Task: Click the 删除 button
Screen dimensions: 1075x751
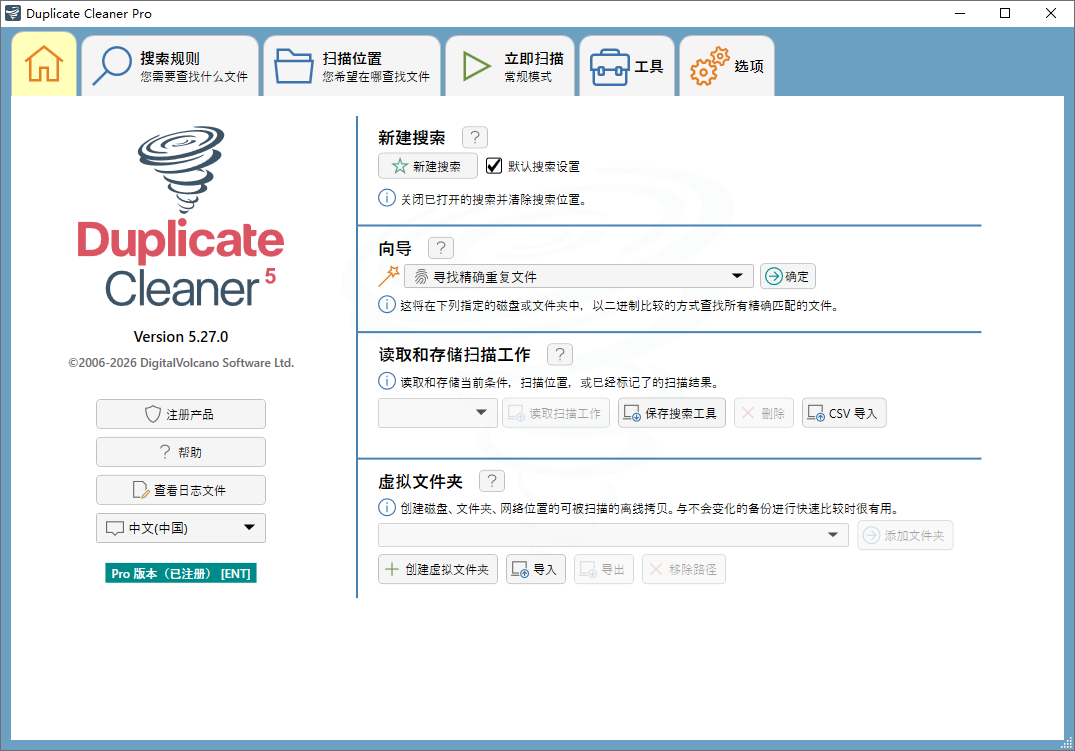Action: pos(764,413)
